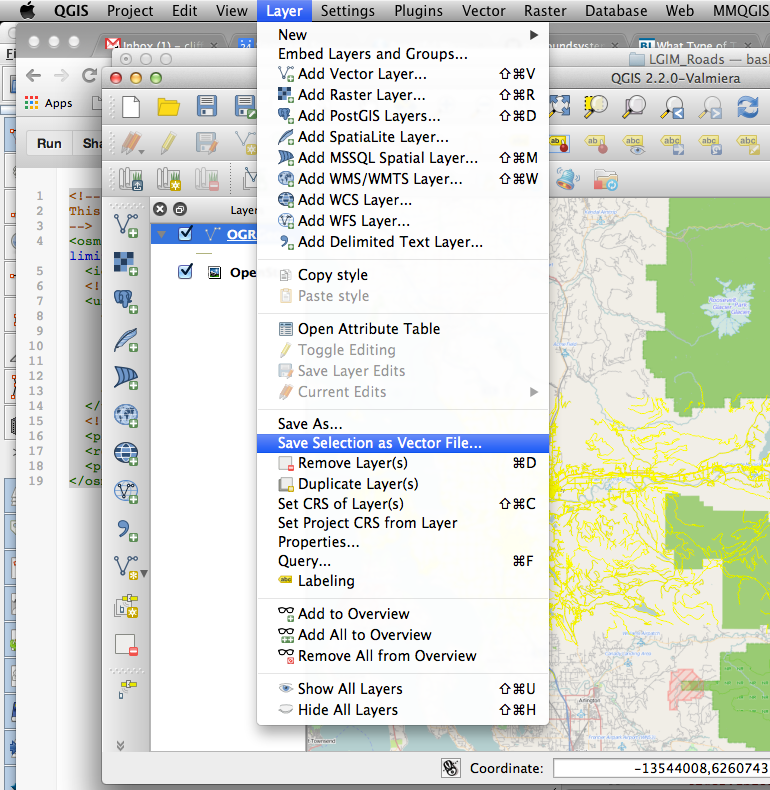The image size is (770, 790).
Task: Choose Save Selection as Vector File
Action: pos(403,443)
